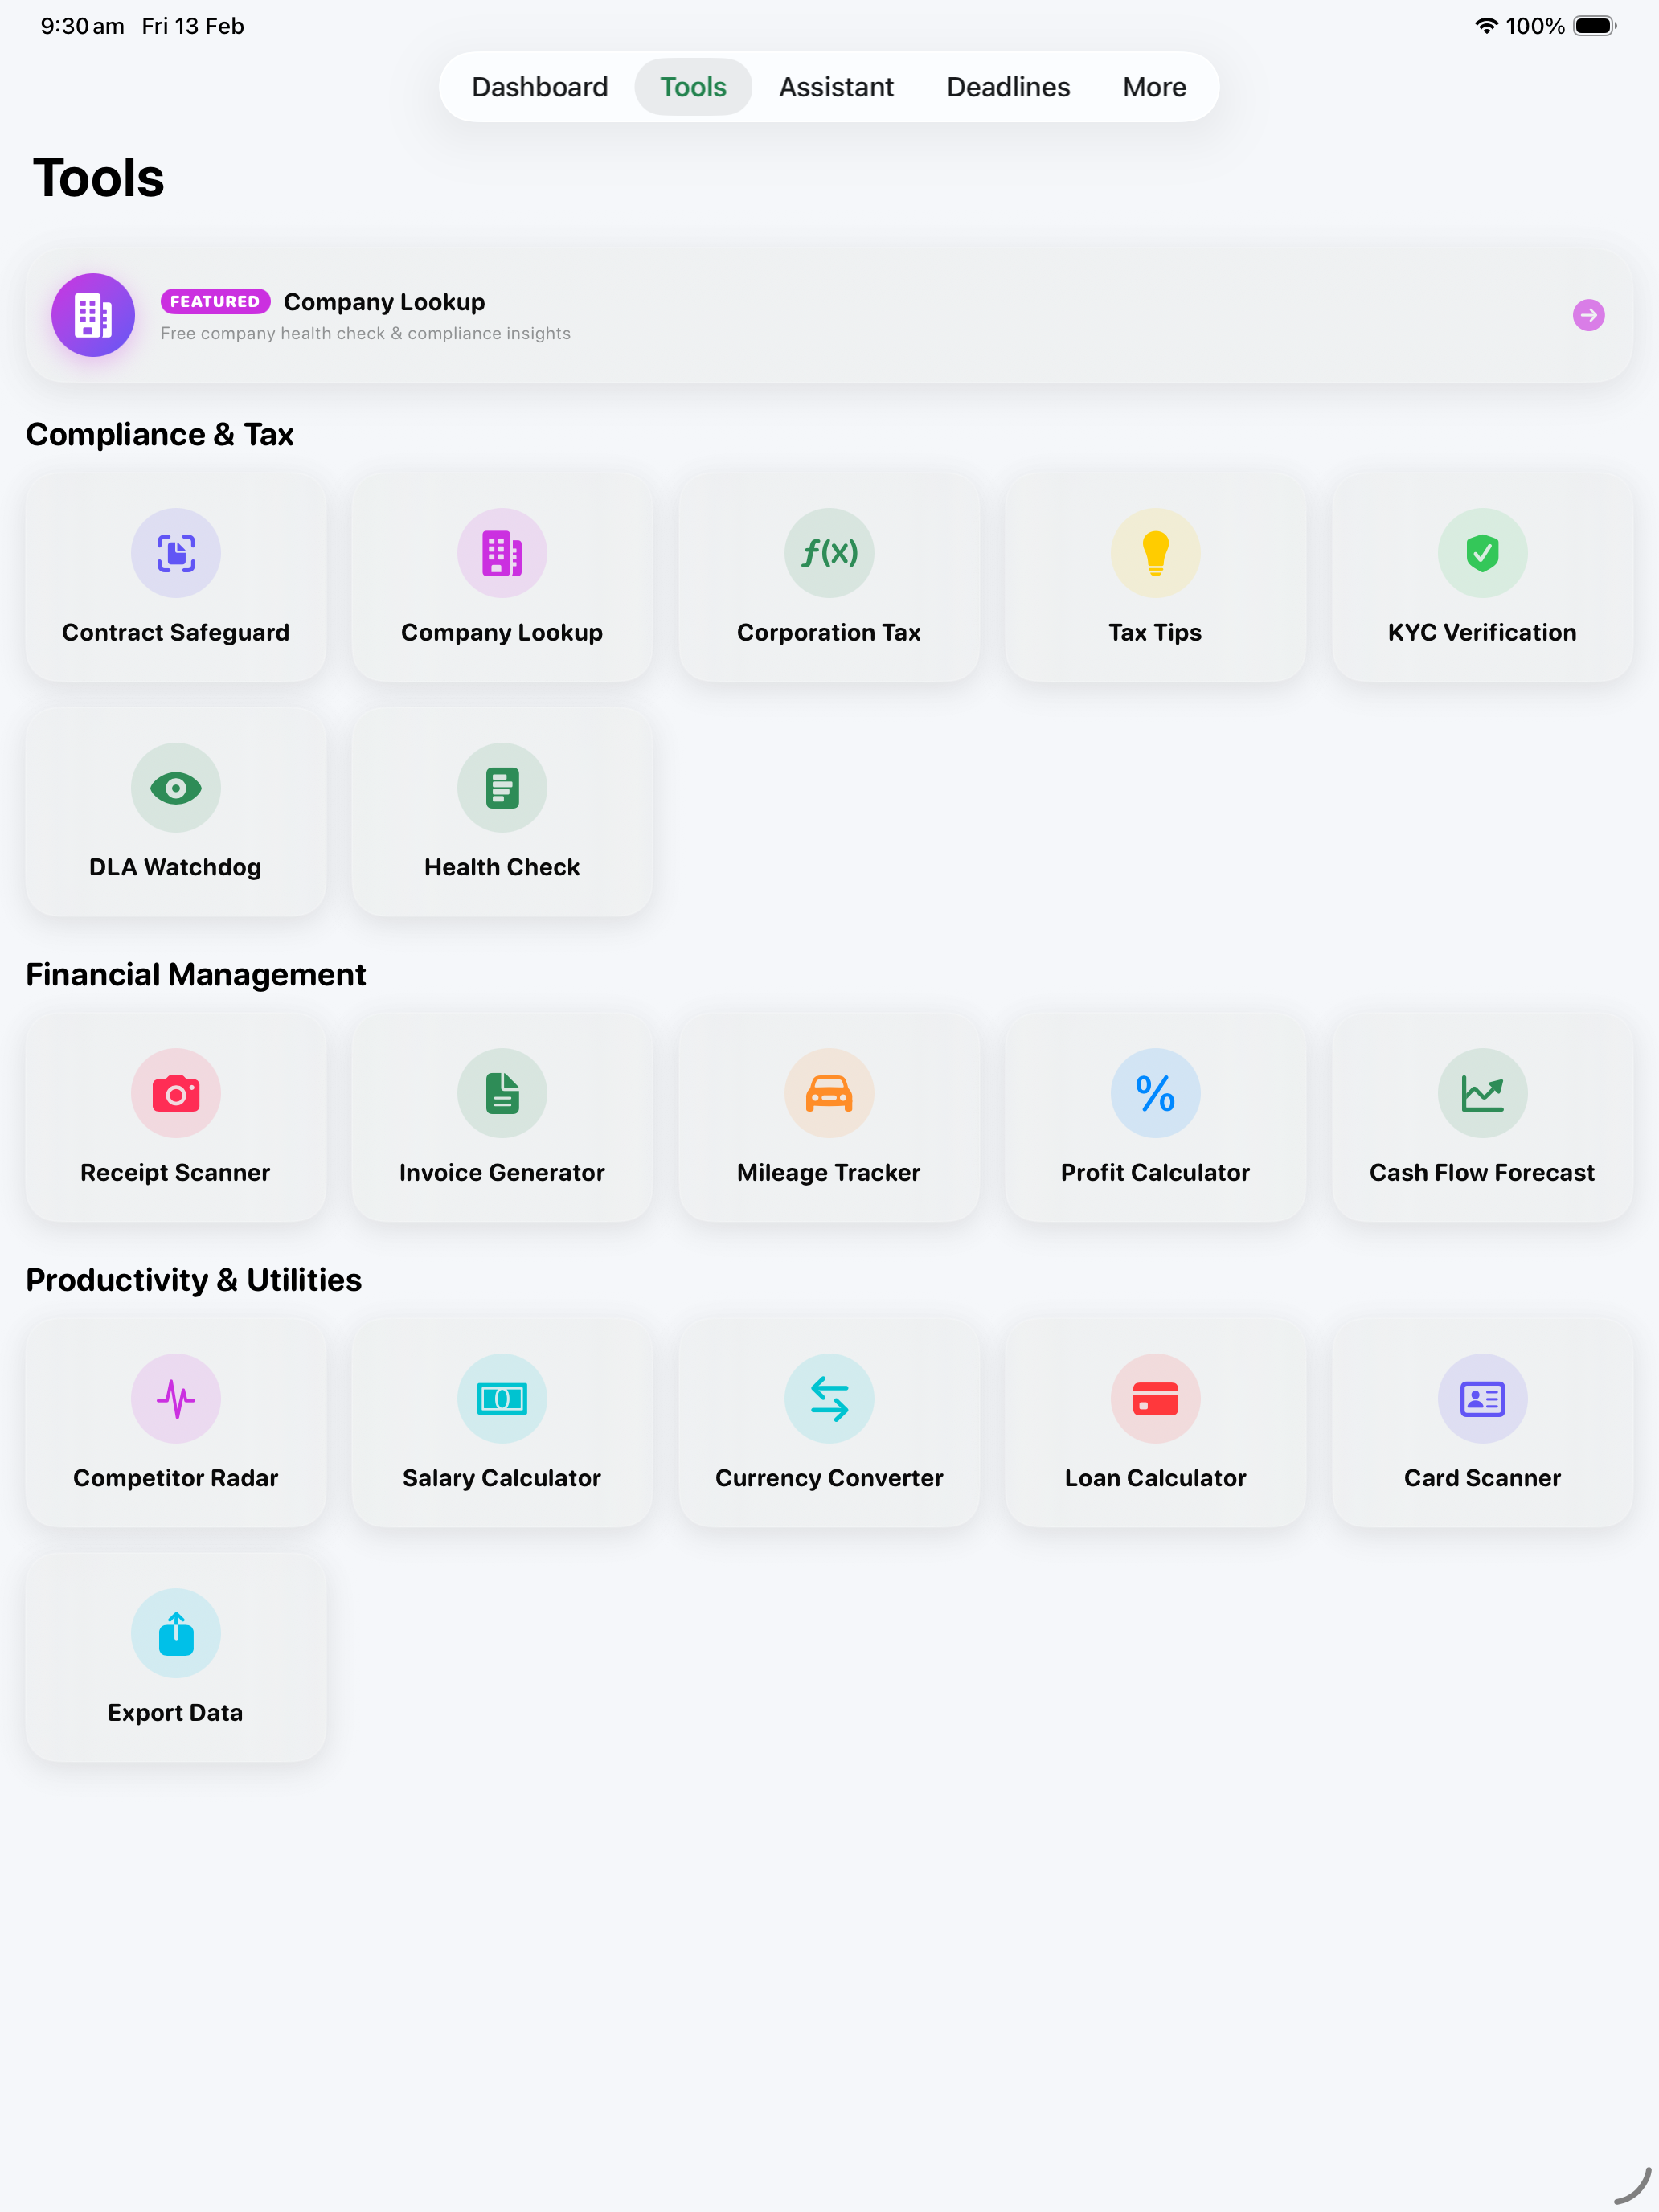
Task: Open Competitor Radar pulse tool
Action: click(176, 1423)
